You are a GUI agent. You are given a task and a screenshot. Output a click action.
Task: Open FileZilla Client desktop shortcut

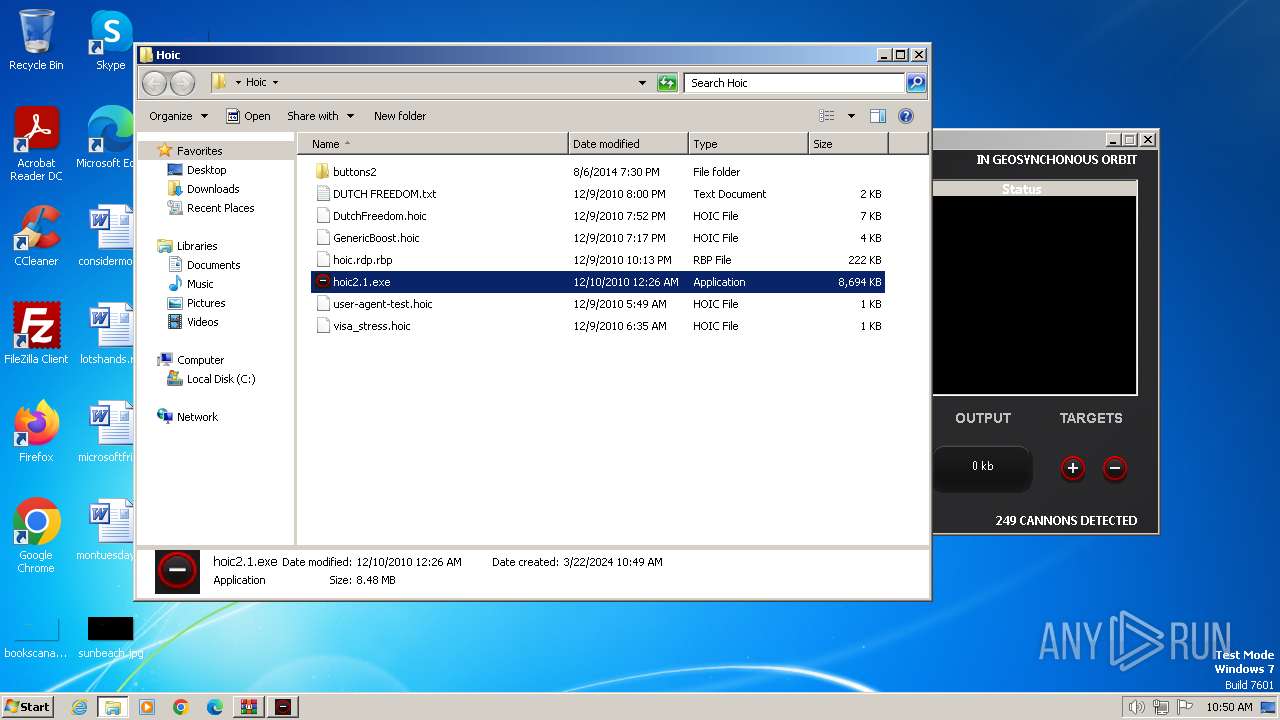coord(36,334)
